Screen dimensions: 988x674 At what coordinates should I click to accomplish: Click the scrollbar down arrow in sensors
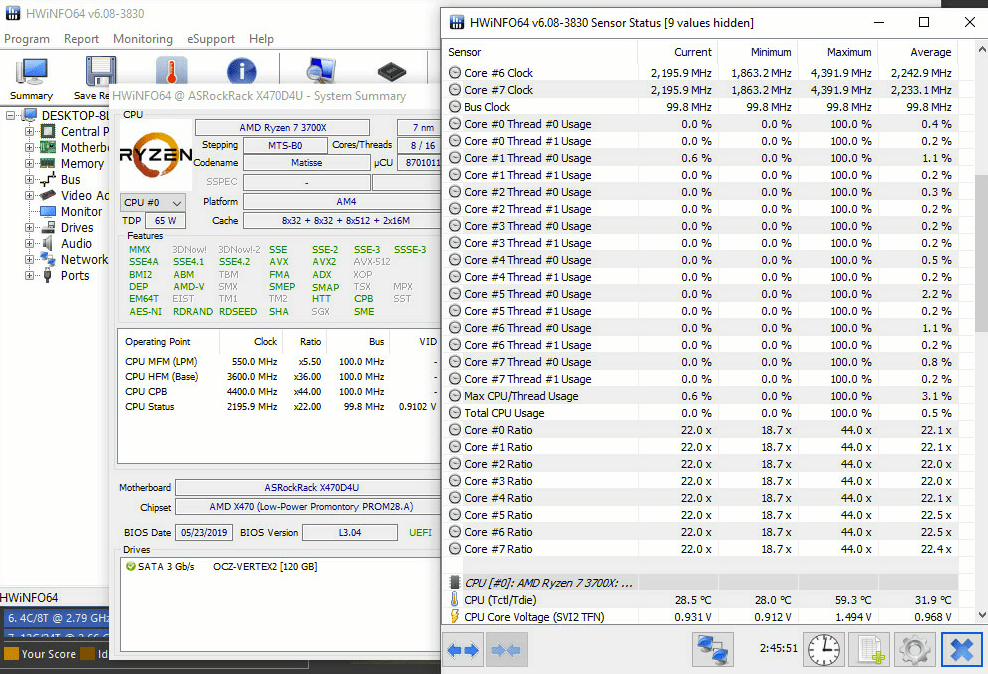tap(981, 615)
